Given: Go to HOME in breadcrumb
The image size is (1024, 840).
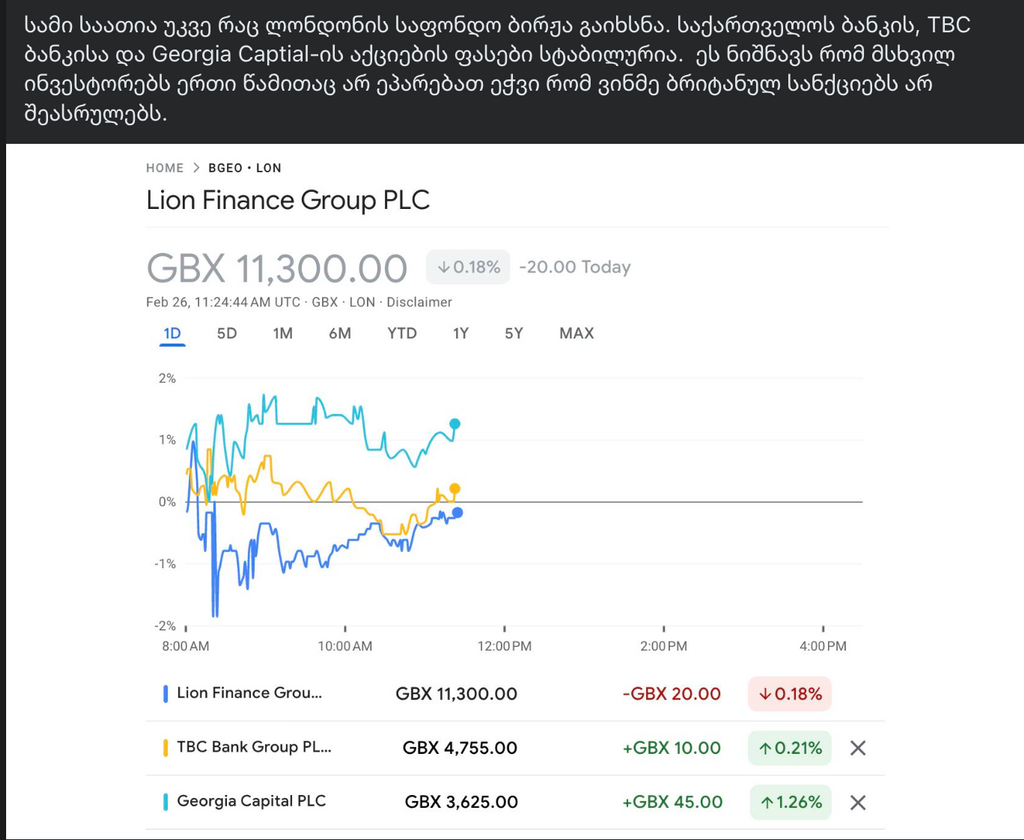Looking at the screenshot, I should coord(165,168).
